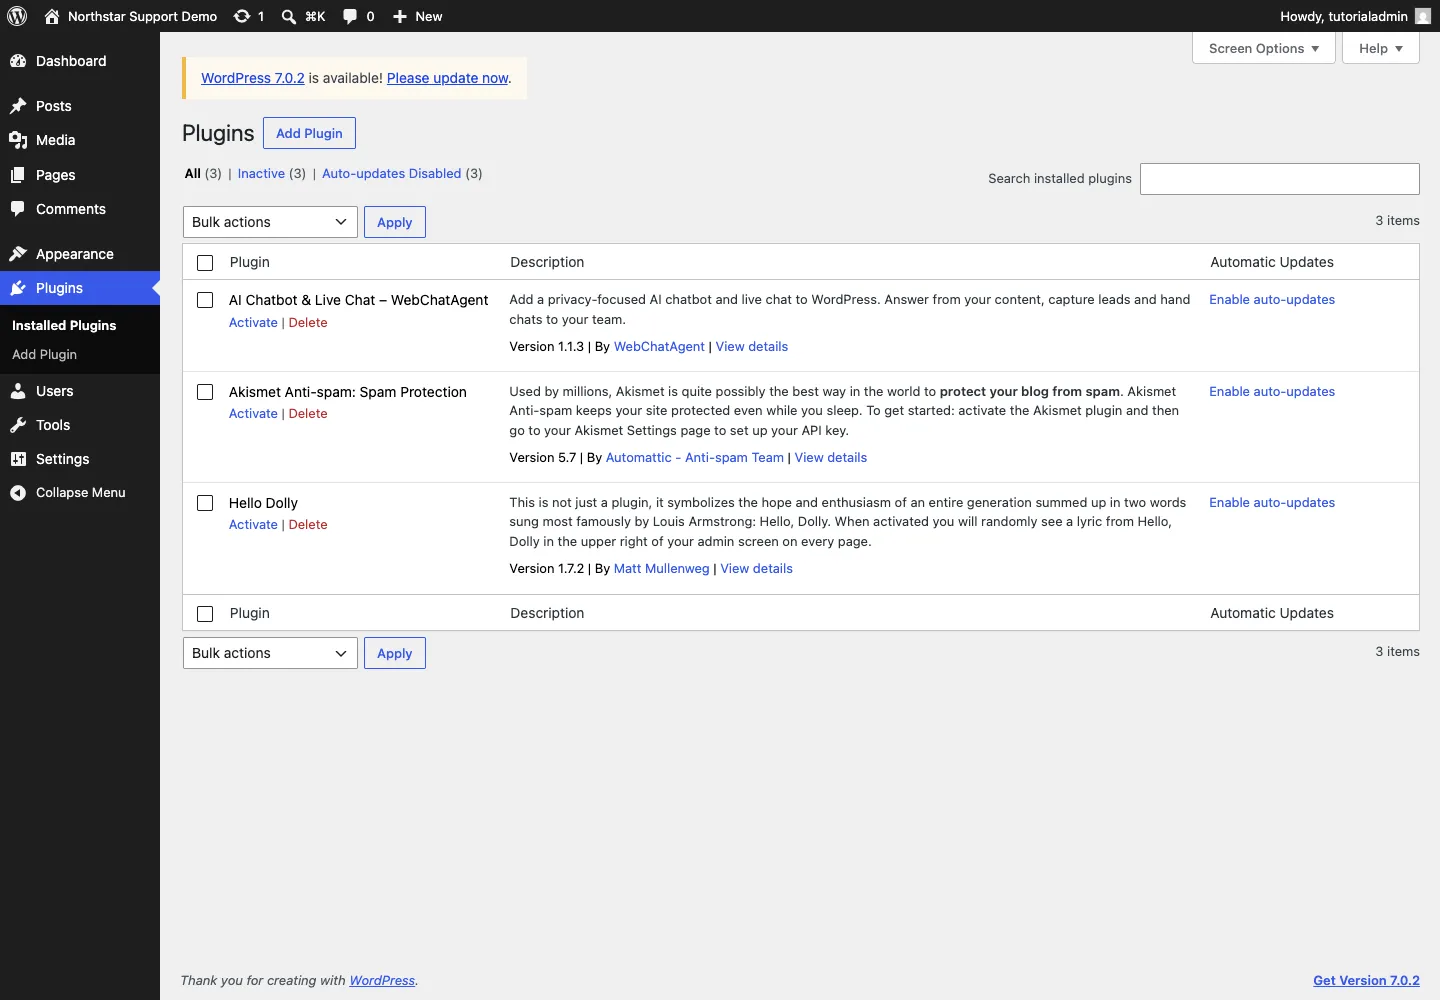Screen dimensions: 1440x1000
Task: Click the Settings sliders icon in sidebar
Action: 18,459
